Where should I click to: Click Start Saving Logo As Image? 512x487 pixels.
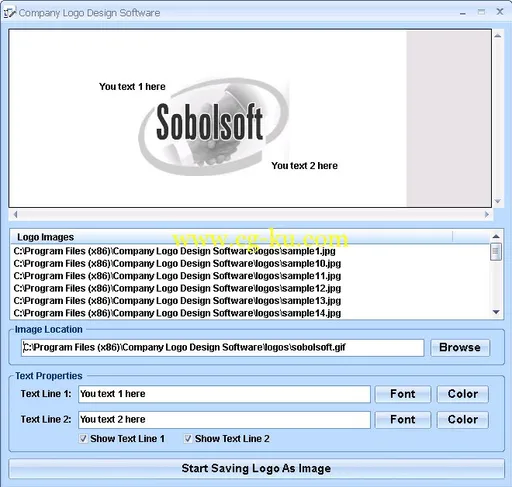click(x=256, y=468)
